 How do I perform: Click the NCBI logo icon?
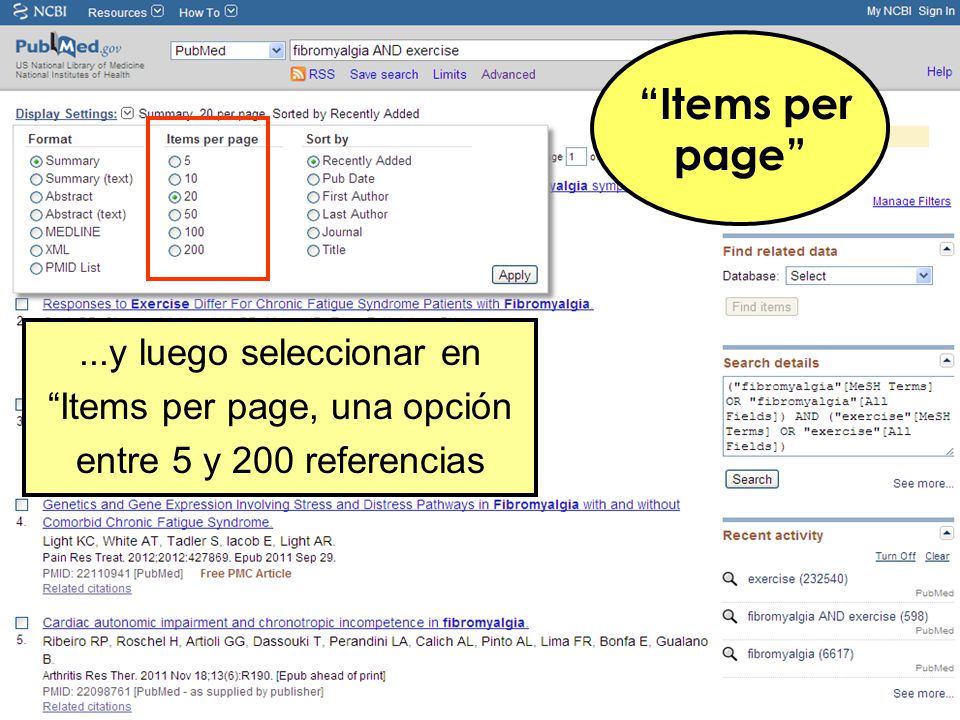(21, 12)
